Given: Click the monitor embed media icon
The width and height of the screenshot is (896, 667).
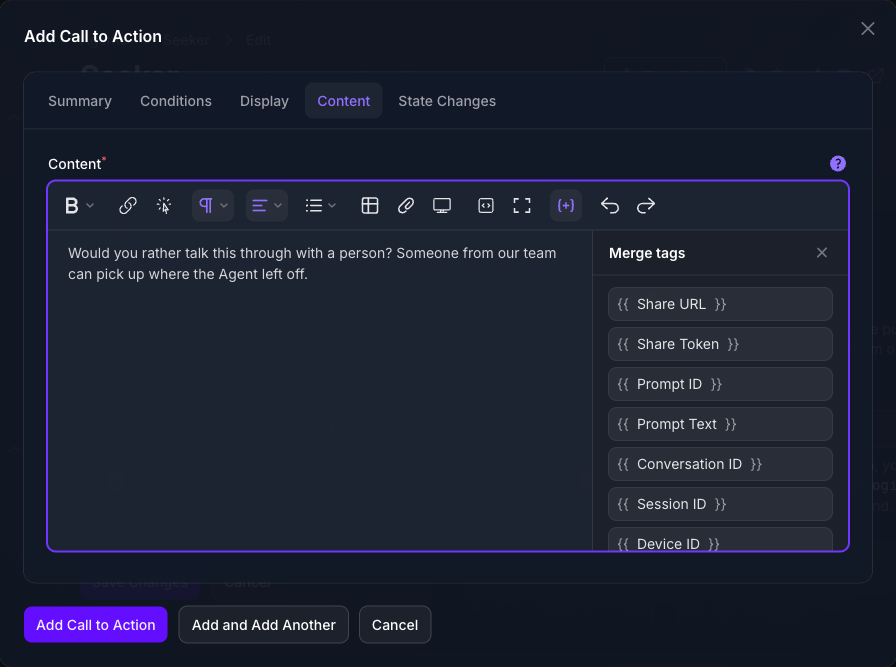Looking at the screenshot, I should pos(442,205).
